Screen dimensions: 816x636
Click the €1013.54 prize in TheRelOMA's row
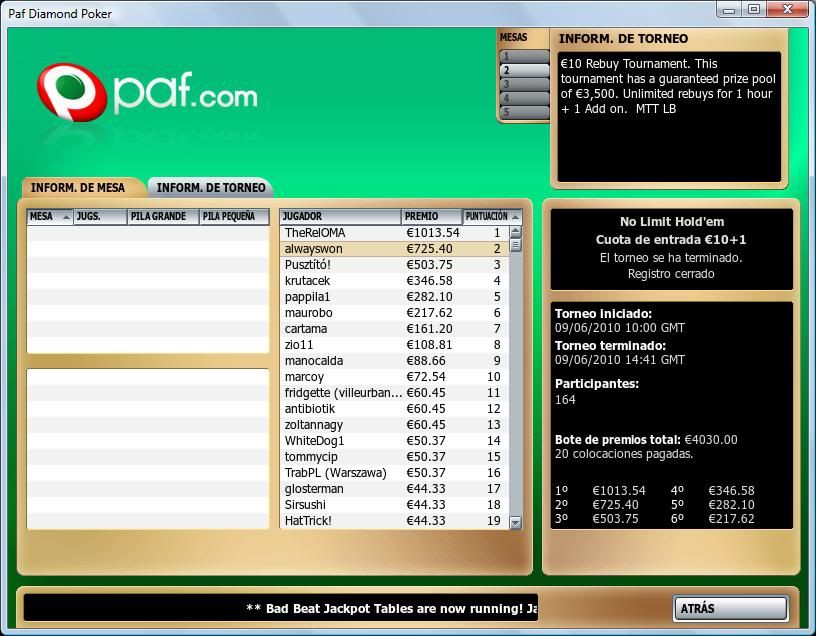432,233
